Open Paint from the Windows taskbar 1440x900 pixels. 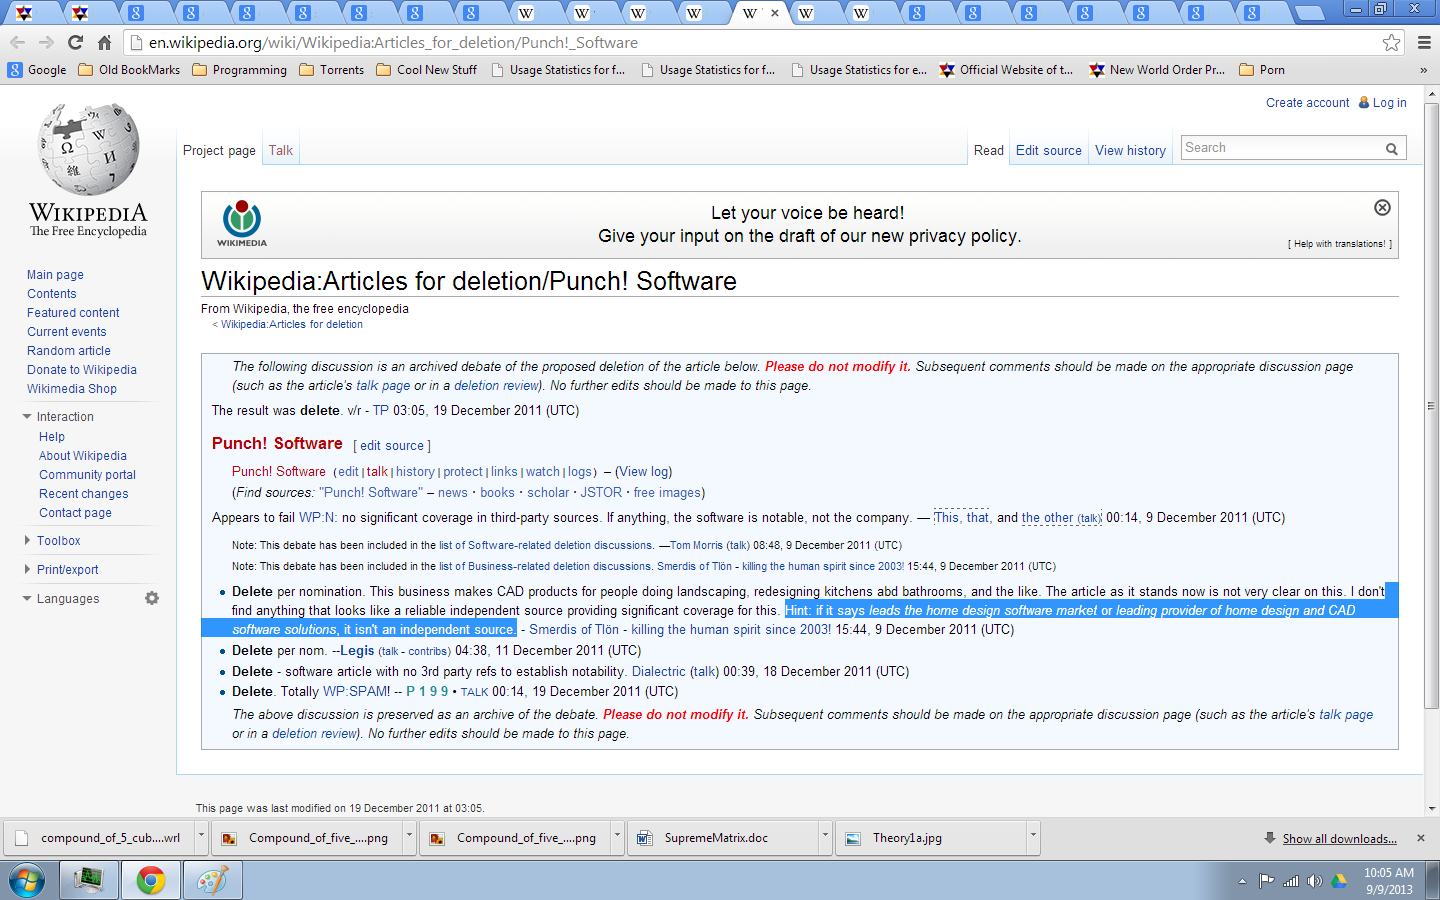coord(212,881)
